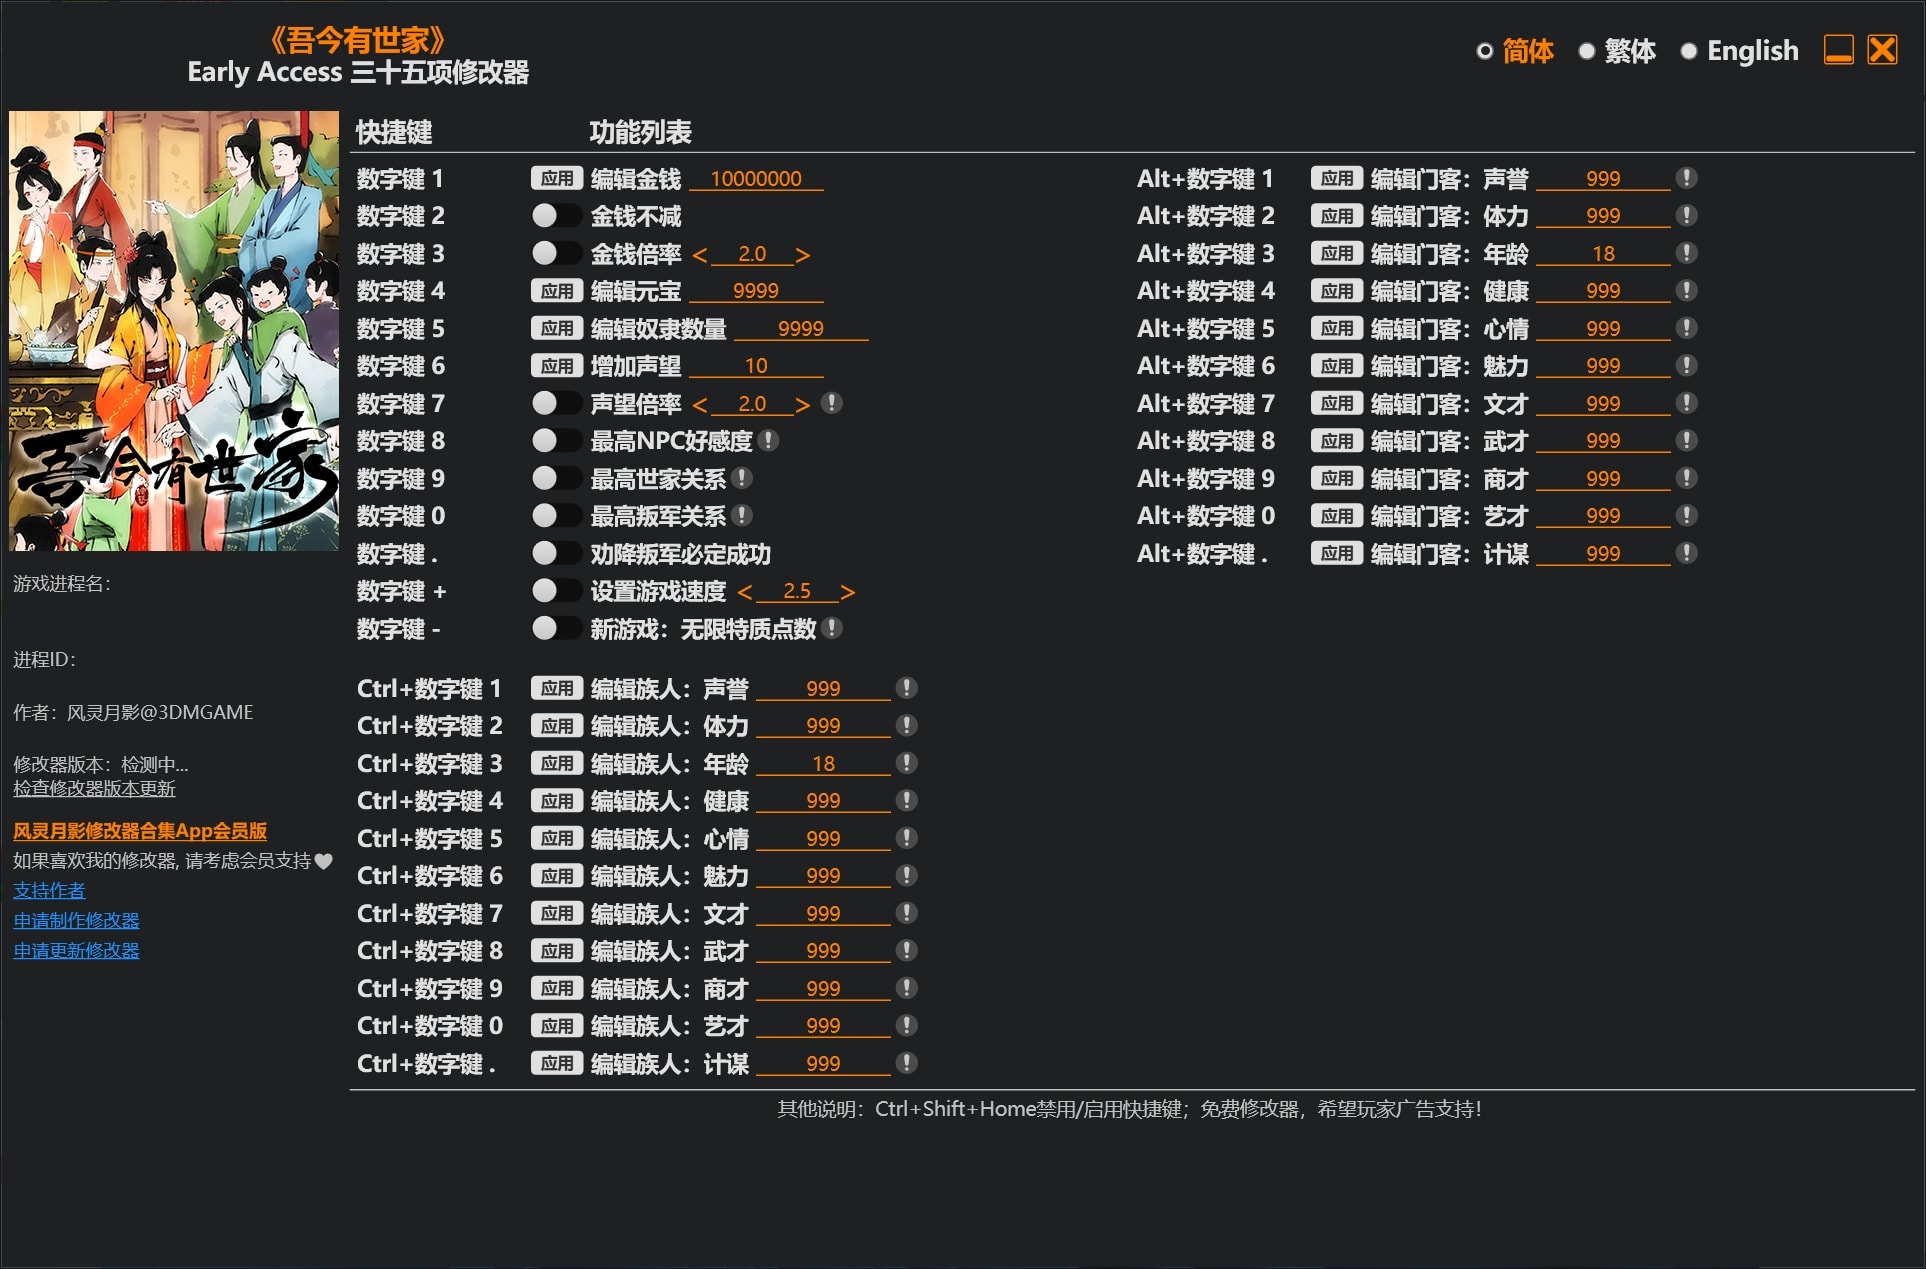Select the 繁体 language option
The width and height of the screenshot is (1926, 1269).
point(1630,50)
